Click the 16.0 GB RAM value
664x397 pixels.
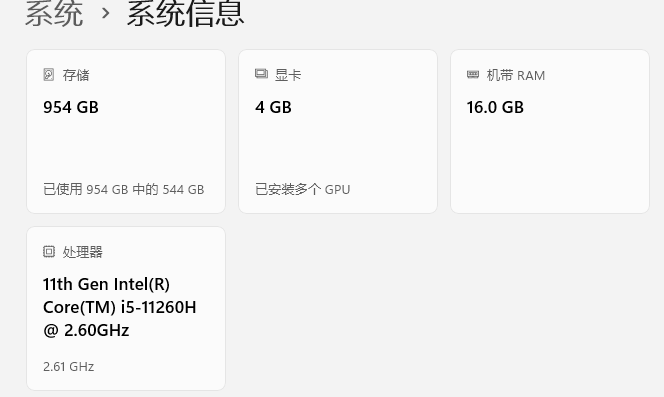[x=495, y=107]
